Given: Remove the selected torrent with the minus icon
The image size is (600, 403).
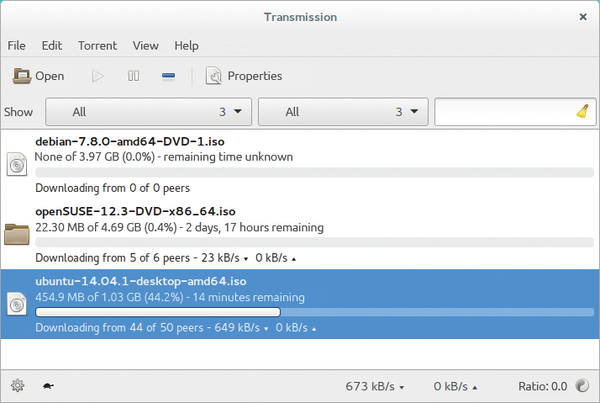Looking at the screenshot, I should coord(168,76).
